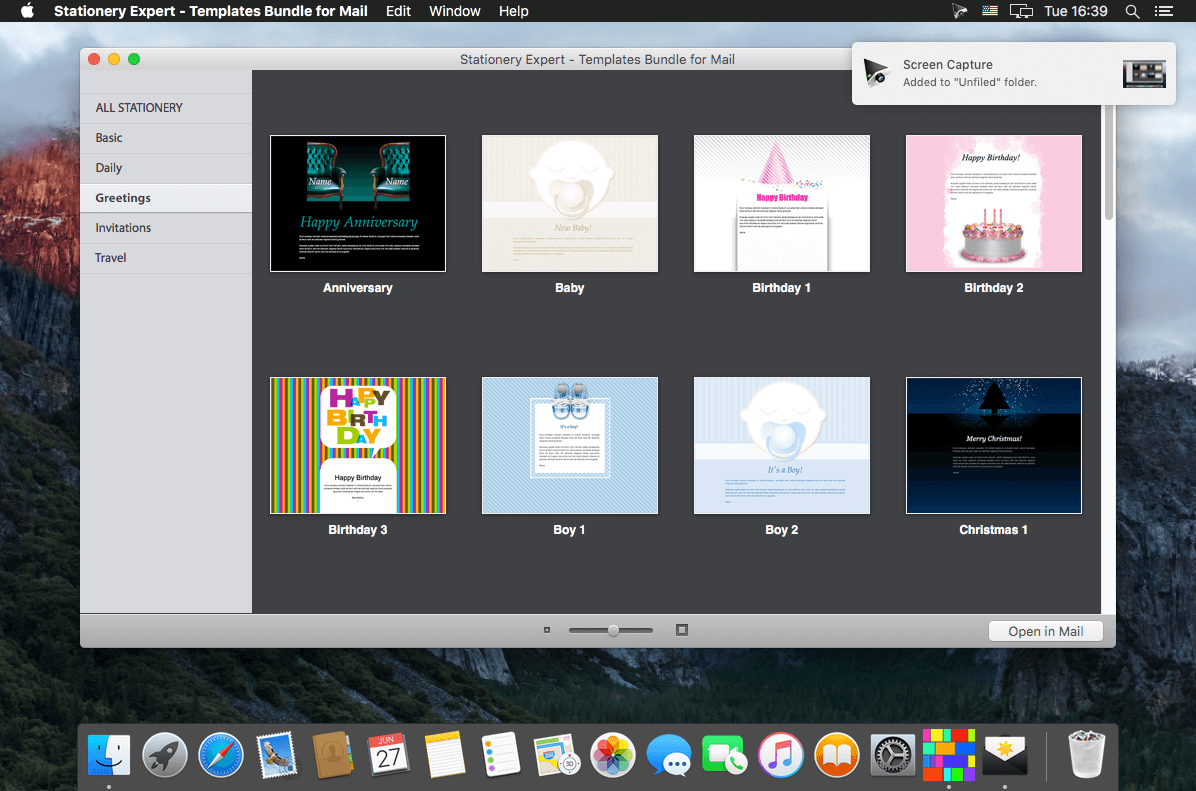Viewport: 1196px width, 791px height.
Task: Open the Trash in the Dock
Action: pyautogui.click(x=1086, y=754)
